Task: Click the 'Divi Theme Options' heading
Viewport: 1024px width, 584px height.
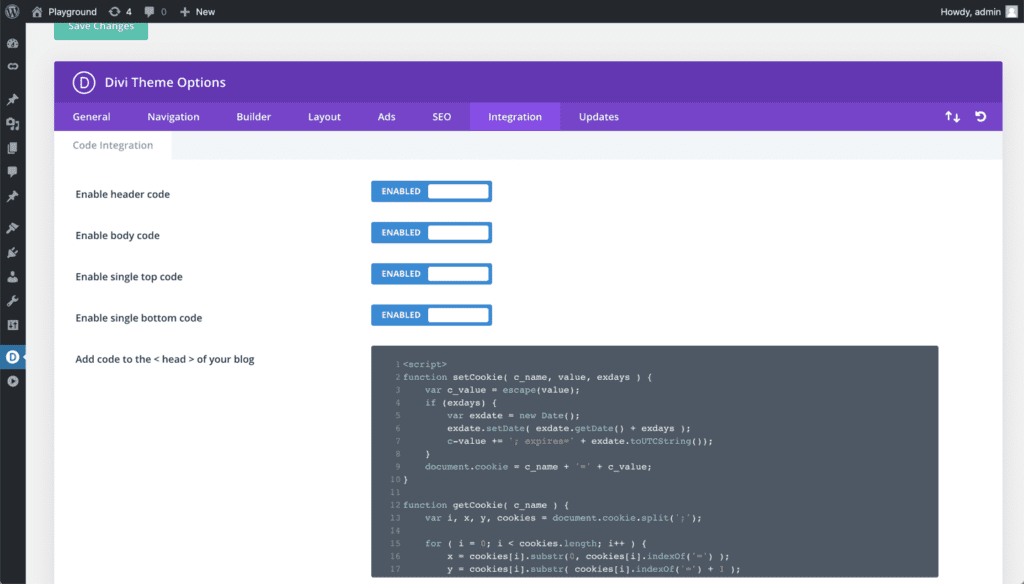Action: [x=165, y=83]
